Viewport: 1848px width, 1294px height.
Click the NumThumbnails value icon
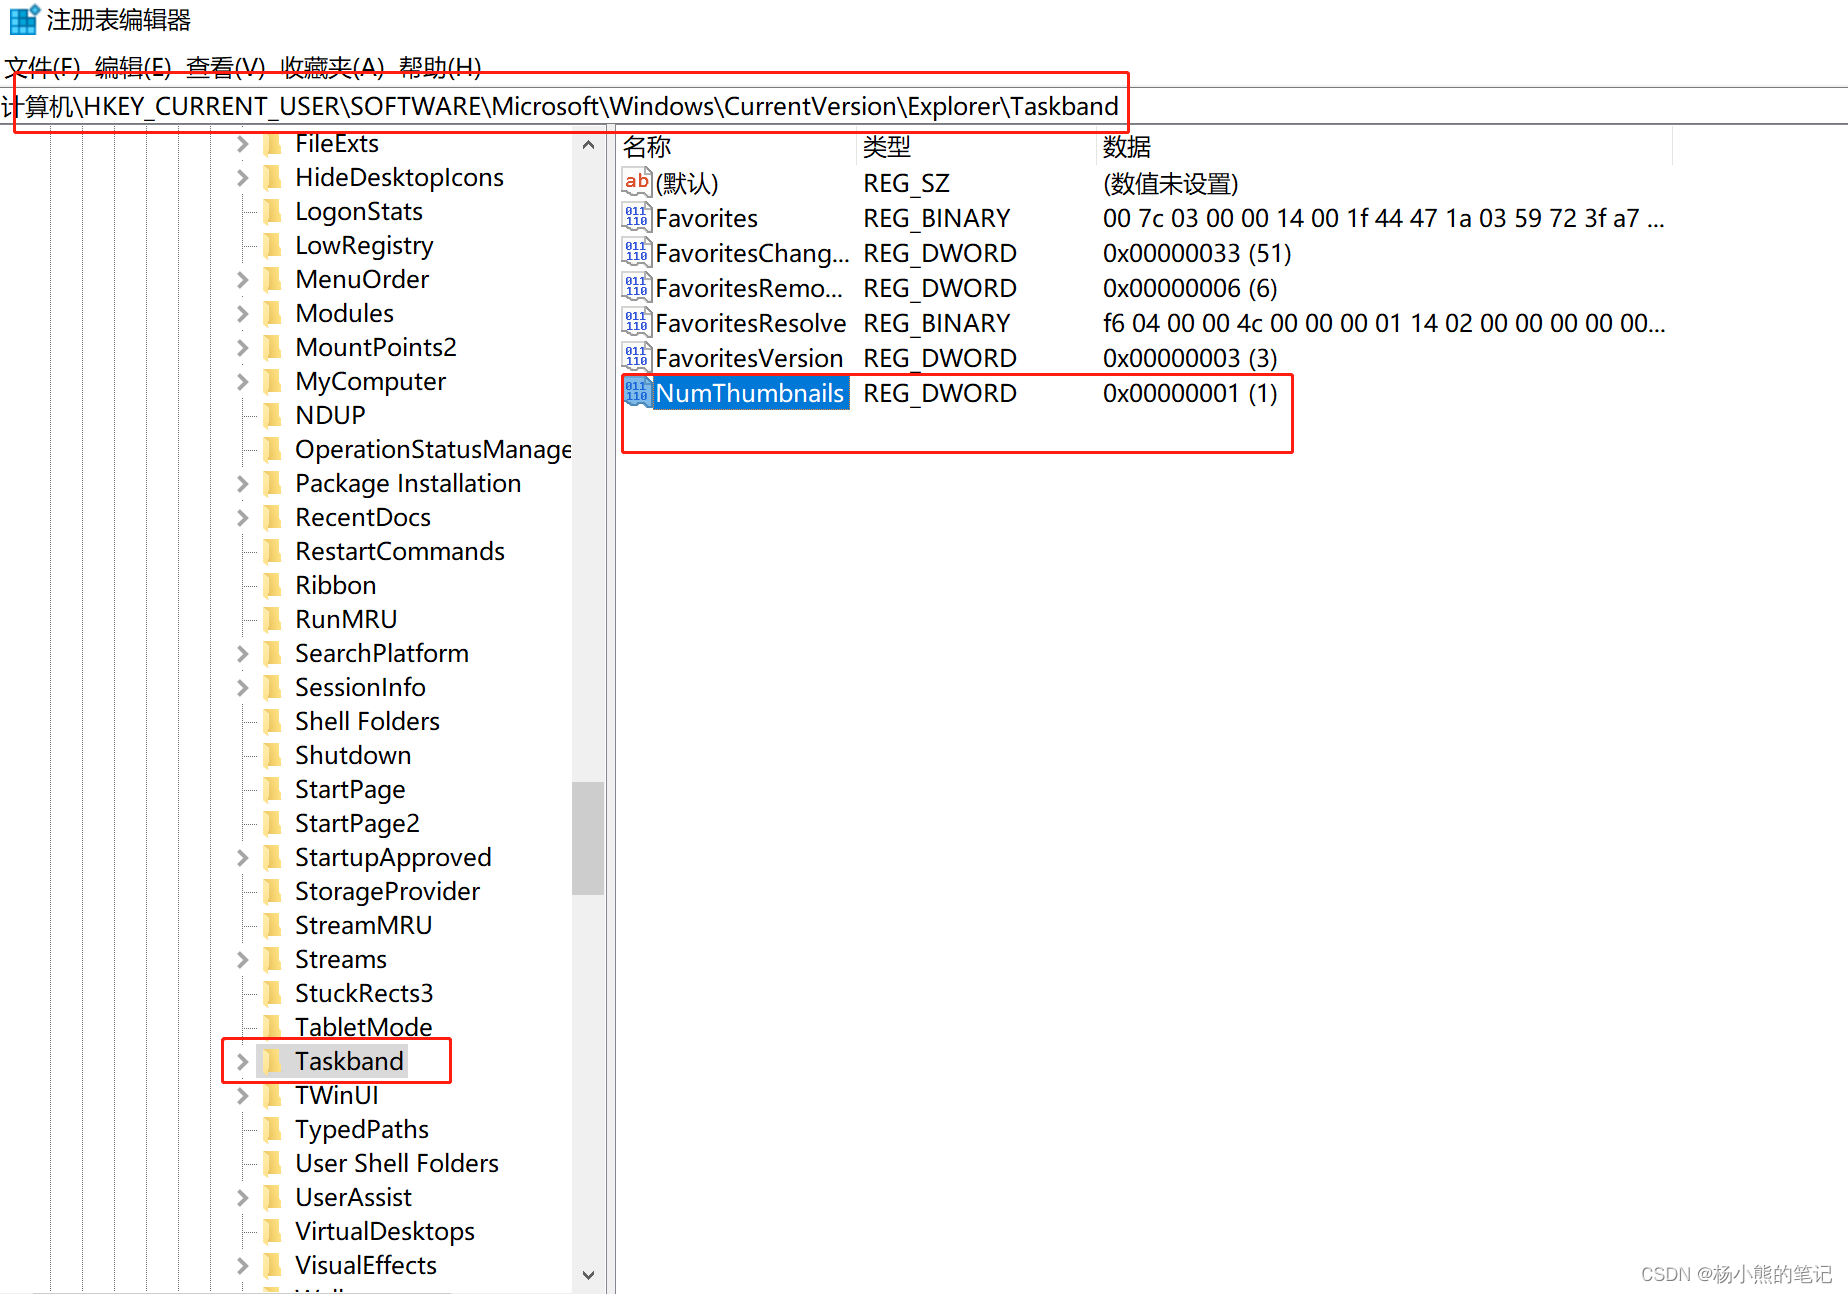pos(637,393)
